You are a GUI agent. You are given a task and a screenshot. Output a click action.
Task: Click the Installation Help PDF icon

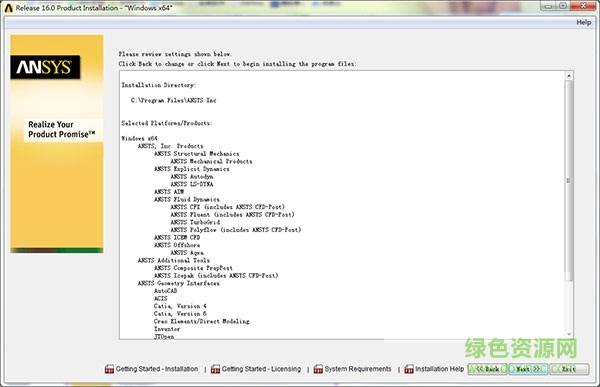click(409, 369)
